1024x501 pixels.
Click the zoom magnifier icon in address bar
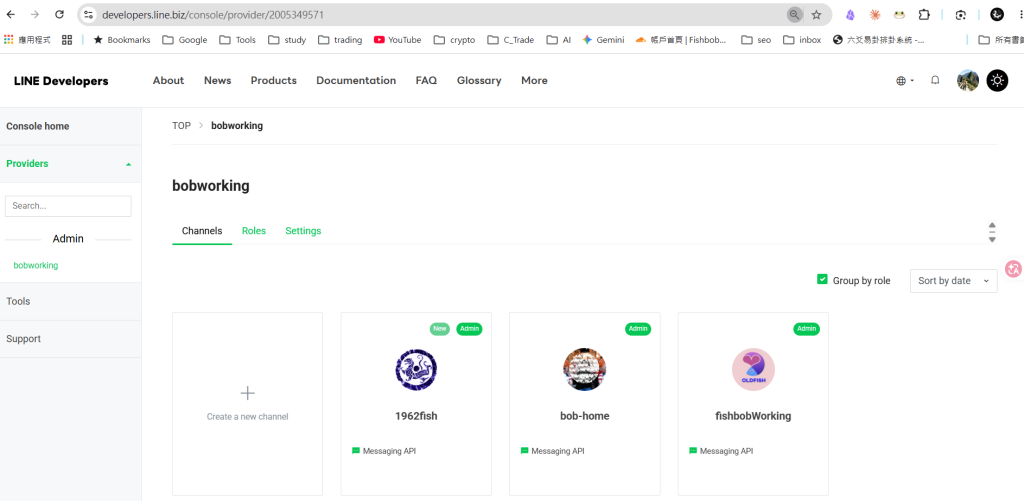click(x=794, y=14)
